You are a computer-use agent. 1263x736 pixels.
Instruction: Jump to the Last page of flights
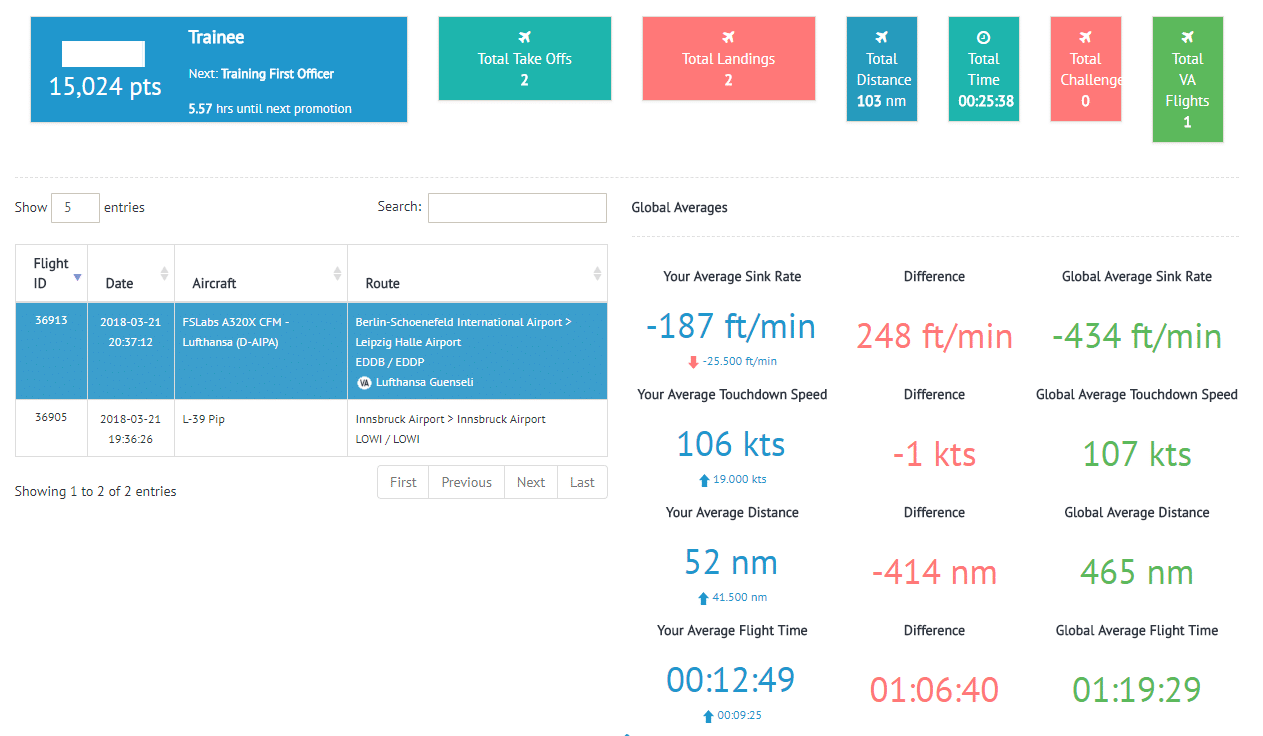[x=582, y=482]
